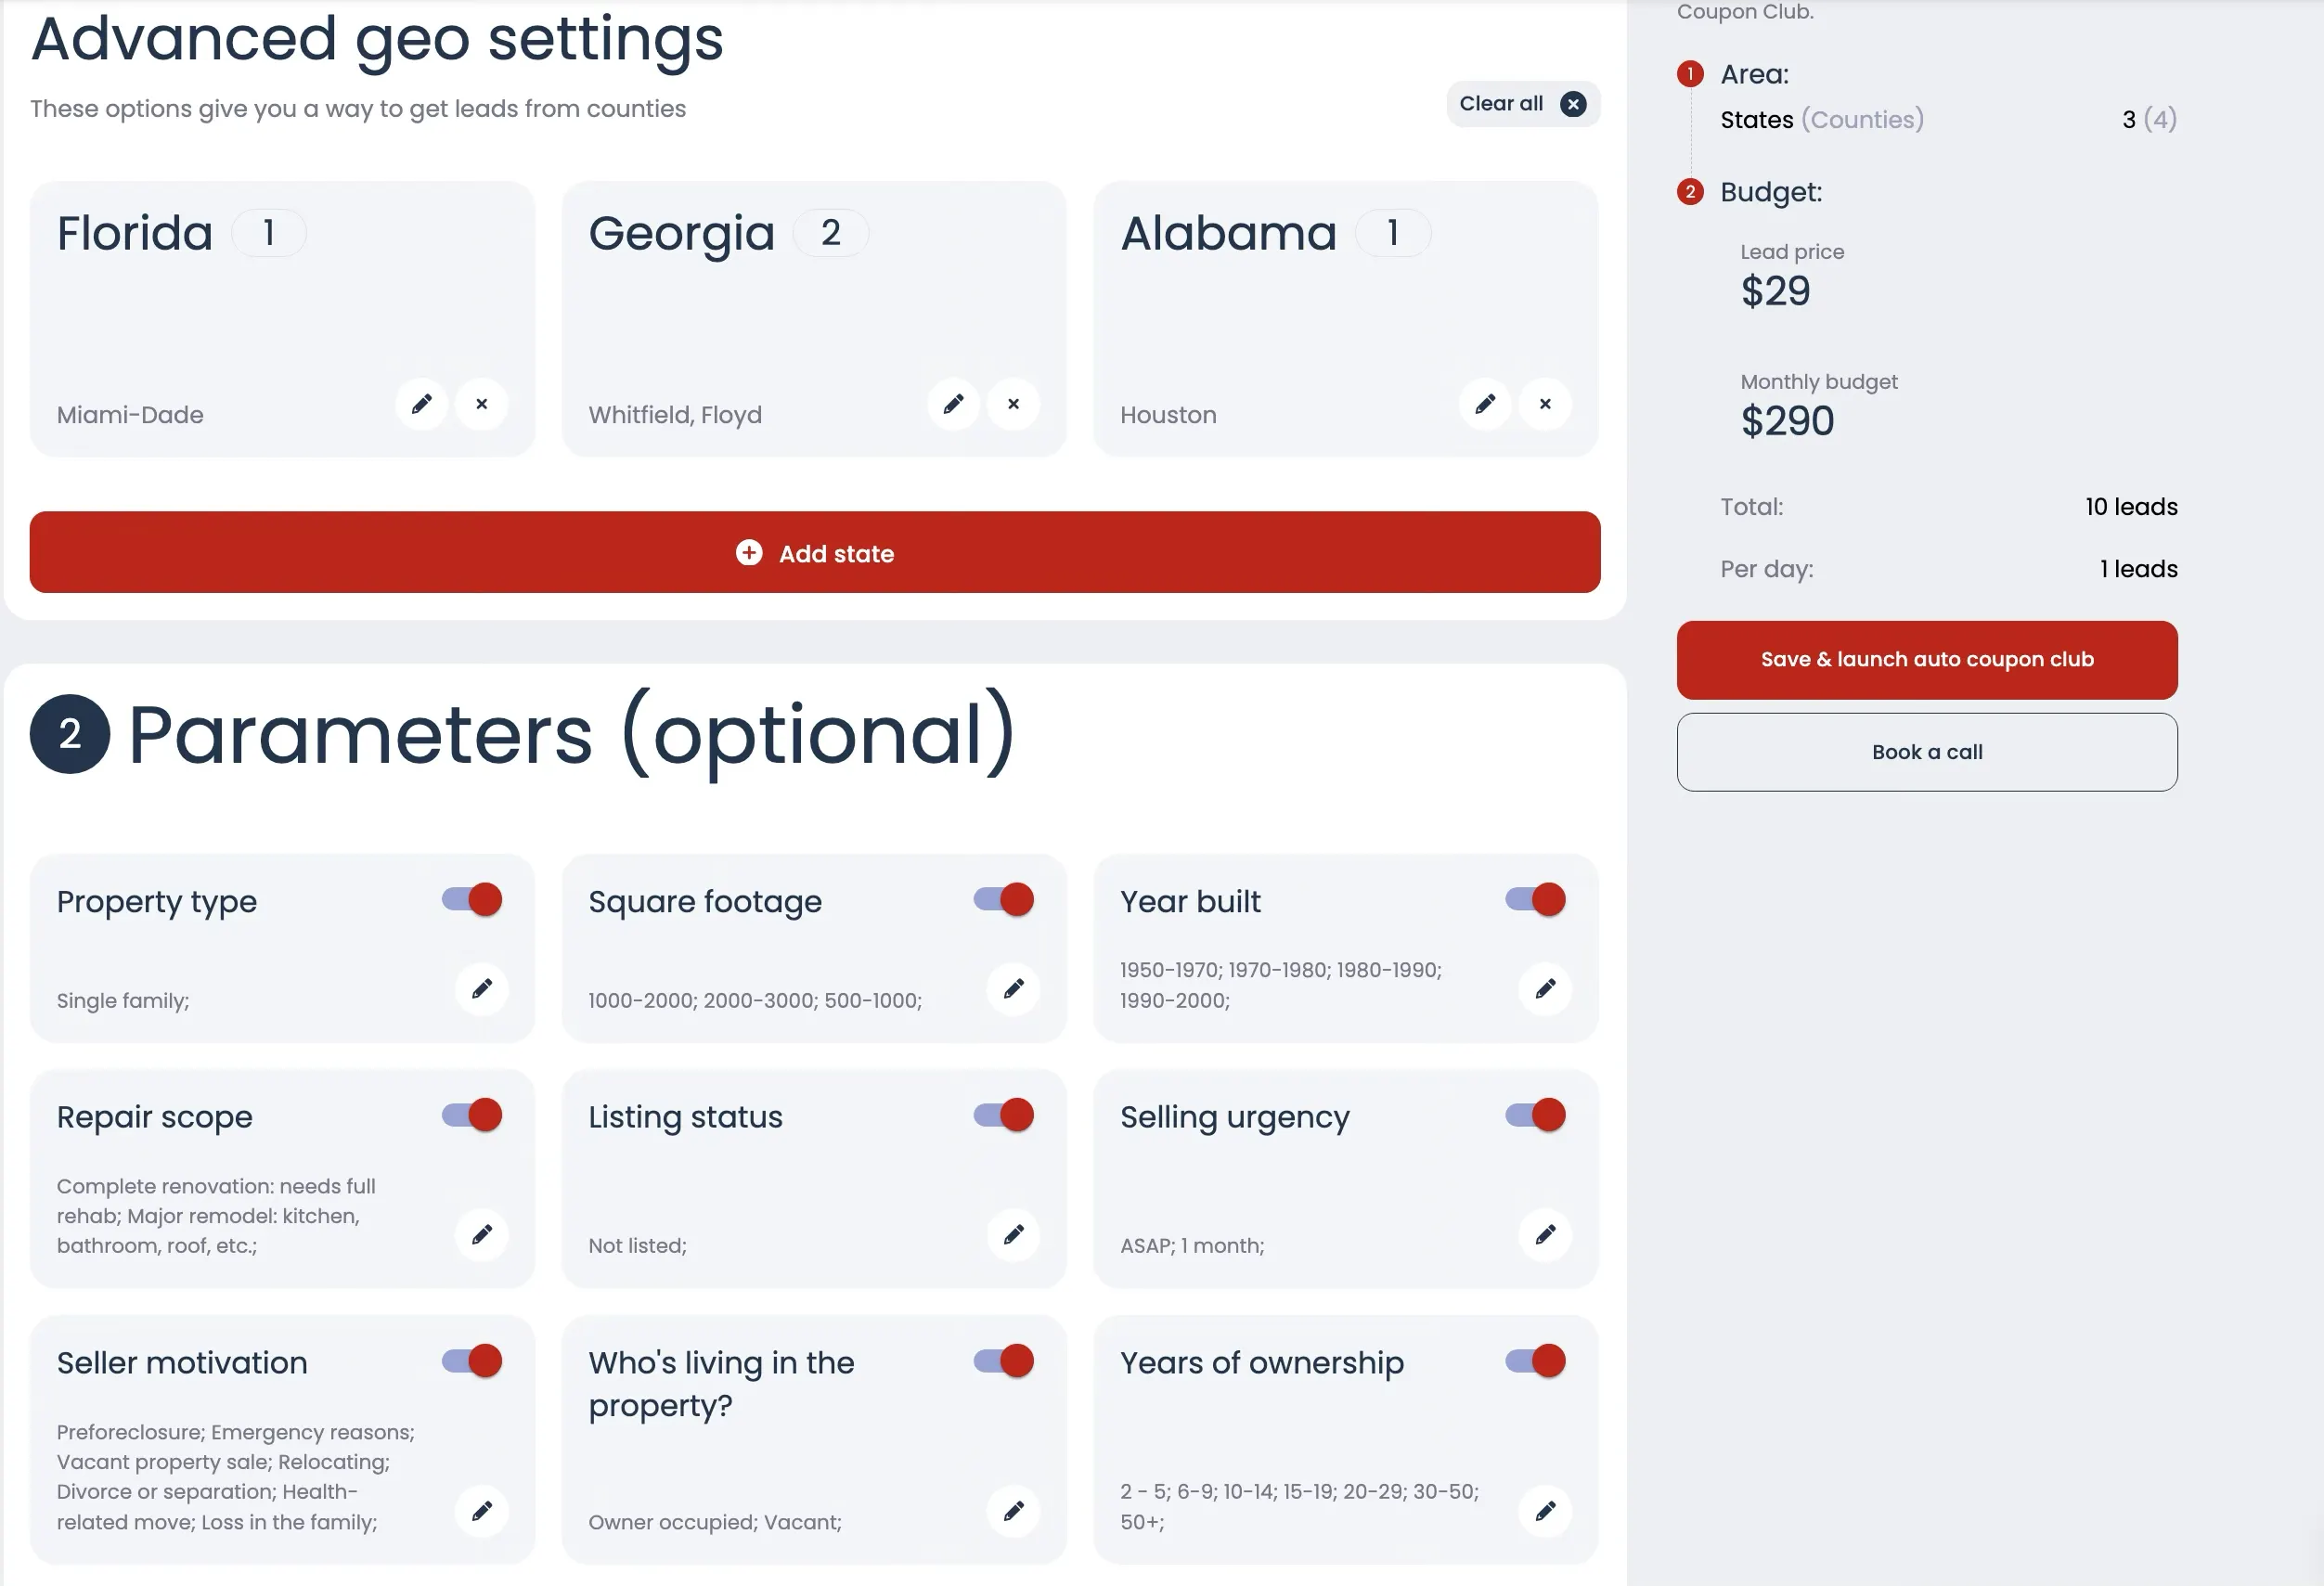Viewport: 2324px width, 1586px height.
Task: Edit Square footage ranges
Action: pyautogui.click(x=1014, y=989)
